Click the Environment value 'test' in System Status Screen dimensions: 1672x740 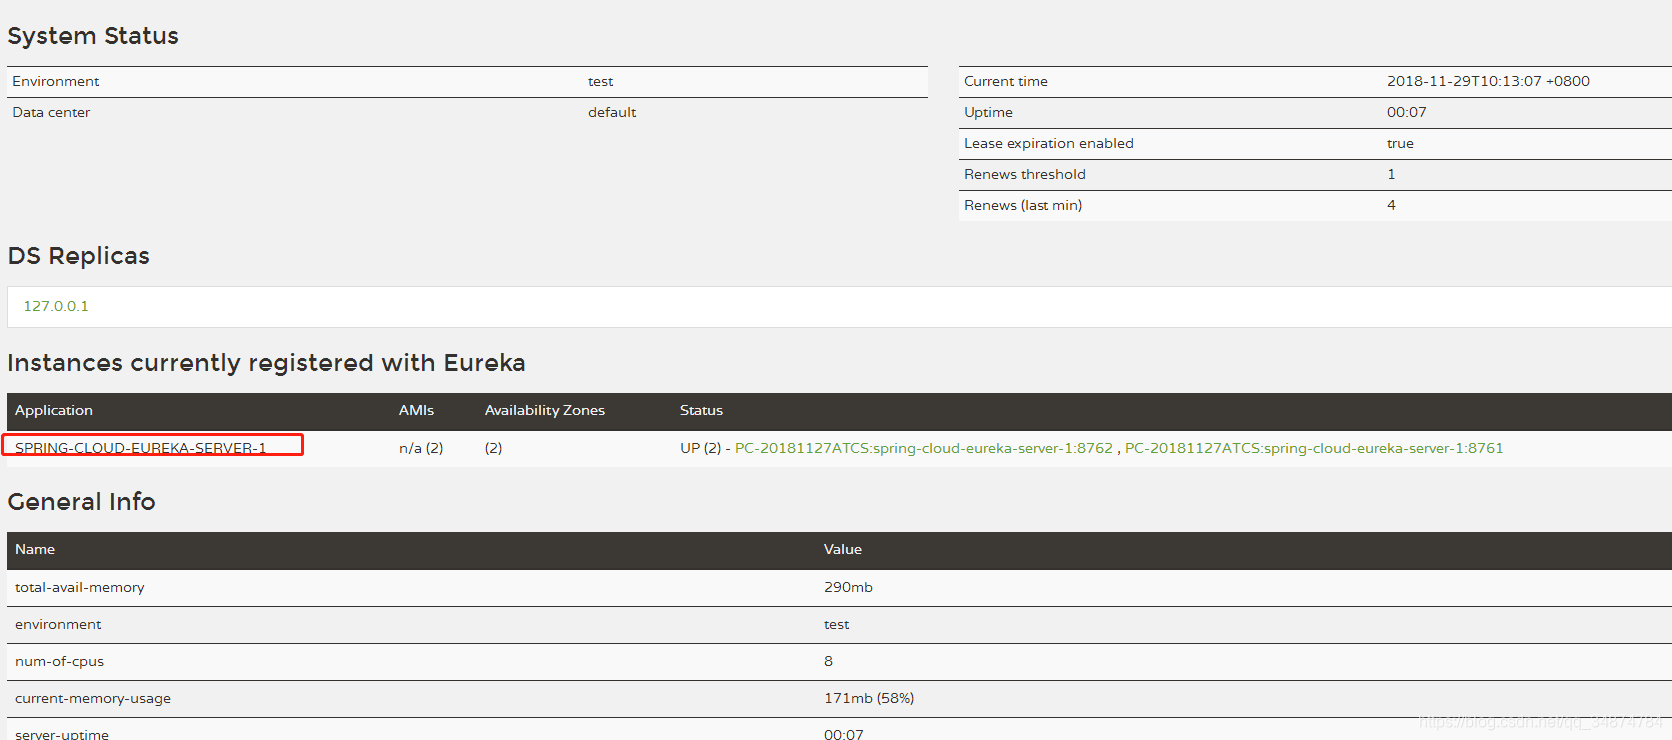[600, 81]
